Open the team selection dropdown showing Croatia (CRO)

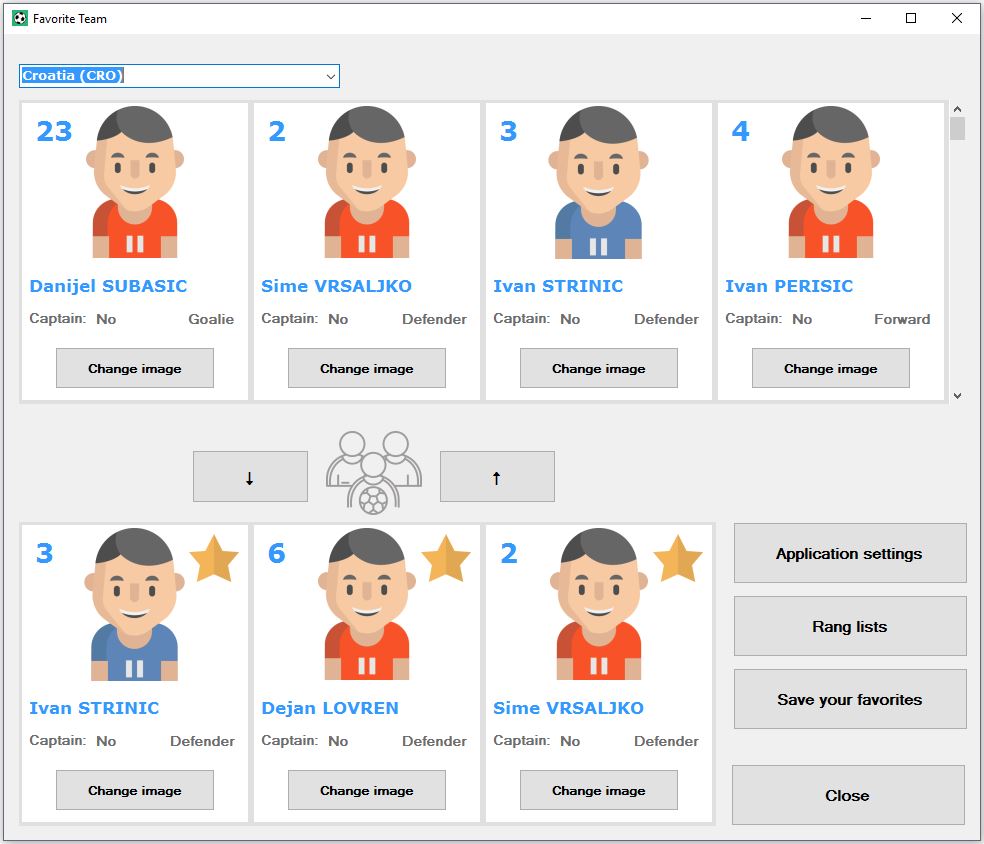pyautogui.click(x=179, y=76)
